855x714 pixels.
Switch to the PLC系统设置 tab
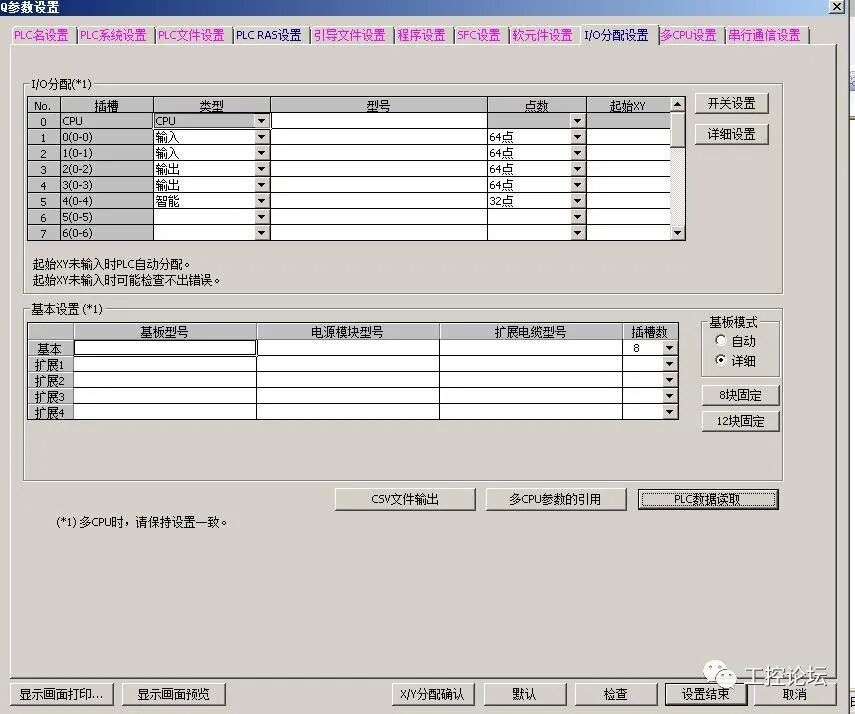click(x=113, y=35)
